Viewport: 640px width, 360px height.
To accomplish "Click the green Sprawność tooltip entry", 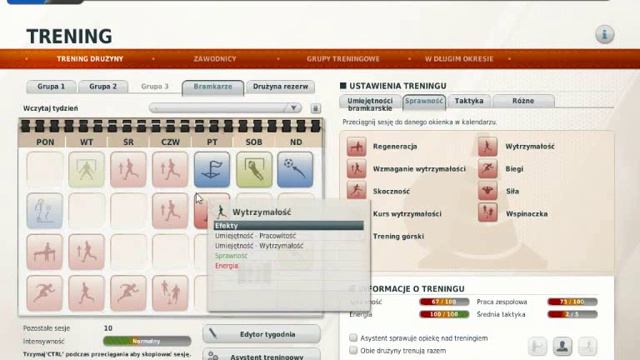I will coord(231,256).
